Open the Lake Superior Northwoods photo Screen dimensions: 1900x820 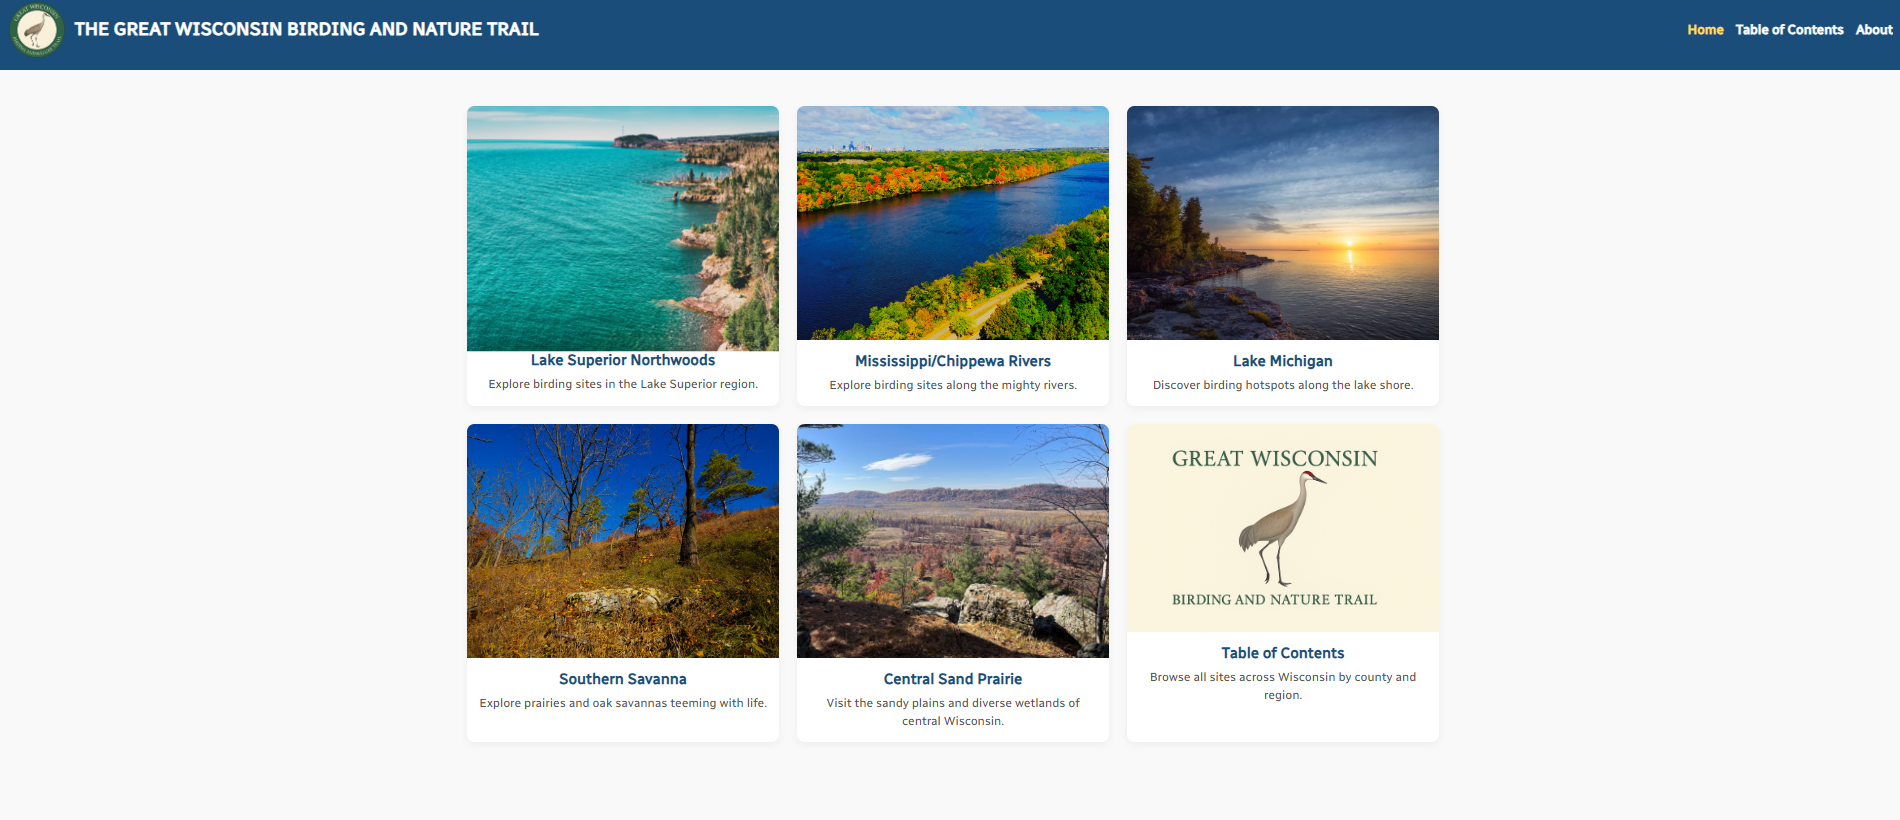[623, 228]
